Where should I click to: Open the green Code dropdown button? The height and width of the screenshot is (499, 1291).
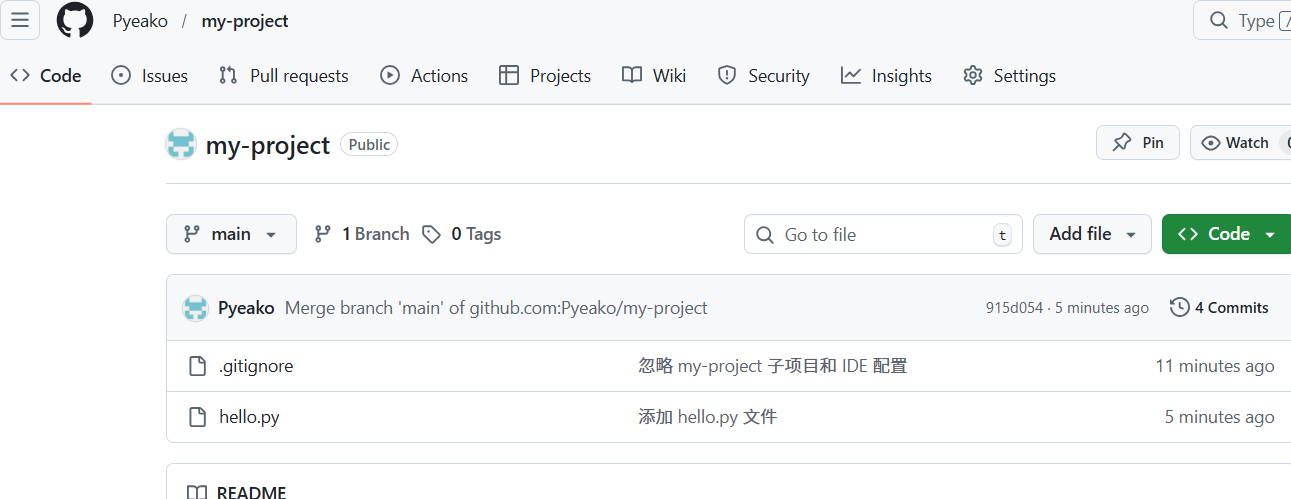1227,234
